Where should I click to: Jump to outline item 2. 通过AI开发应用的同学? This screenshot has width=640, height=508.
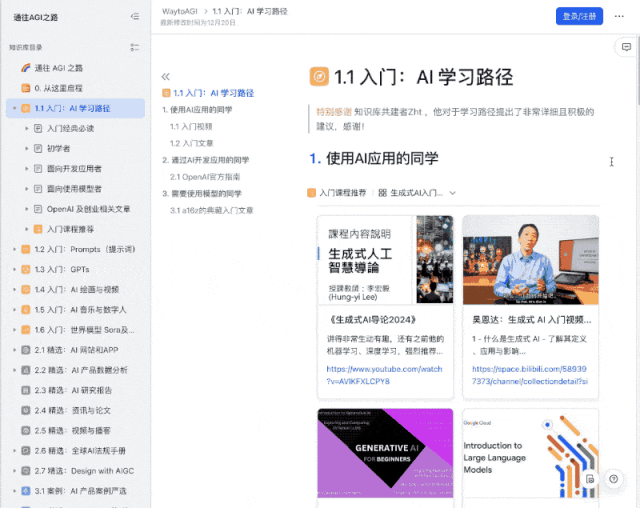point(206,160)
